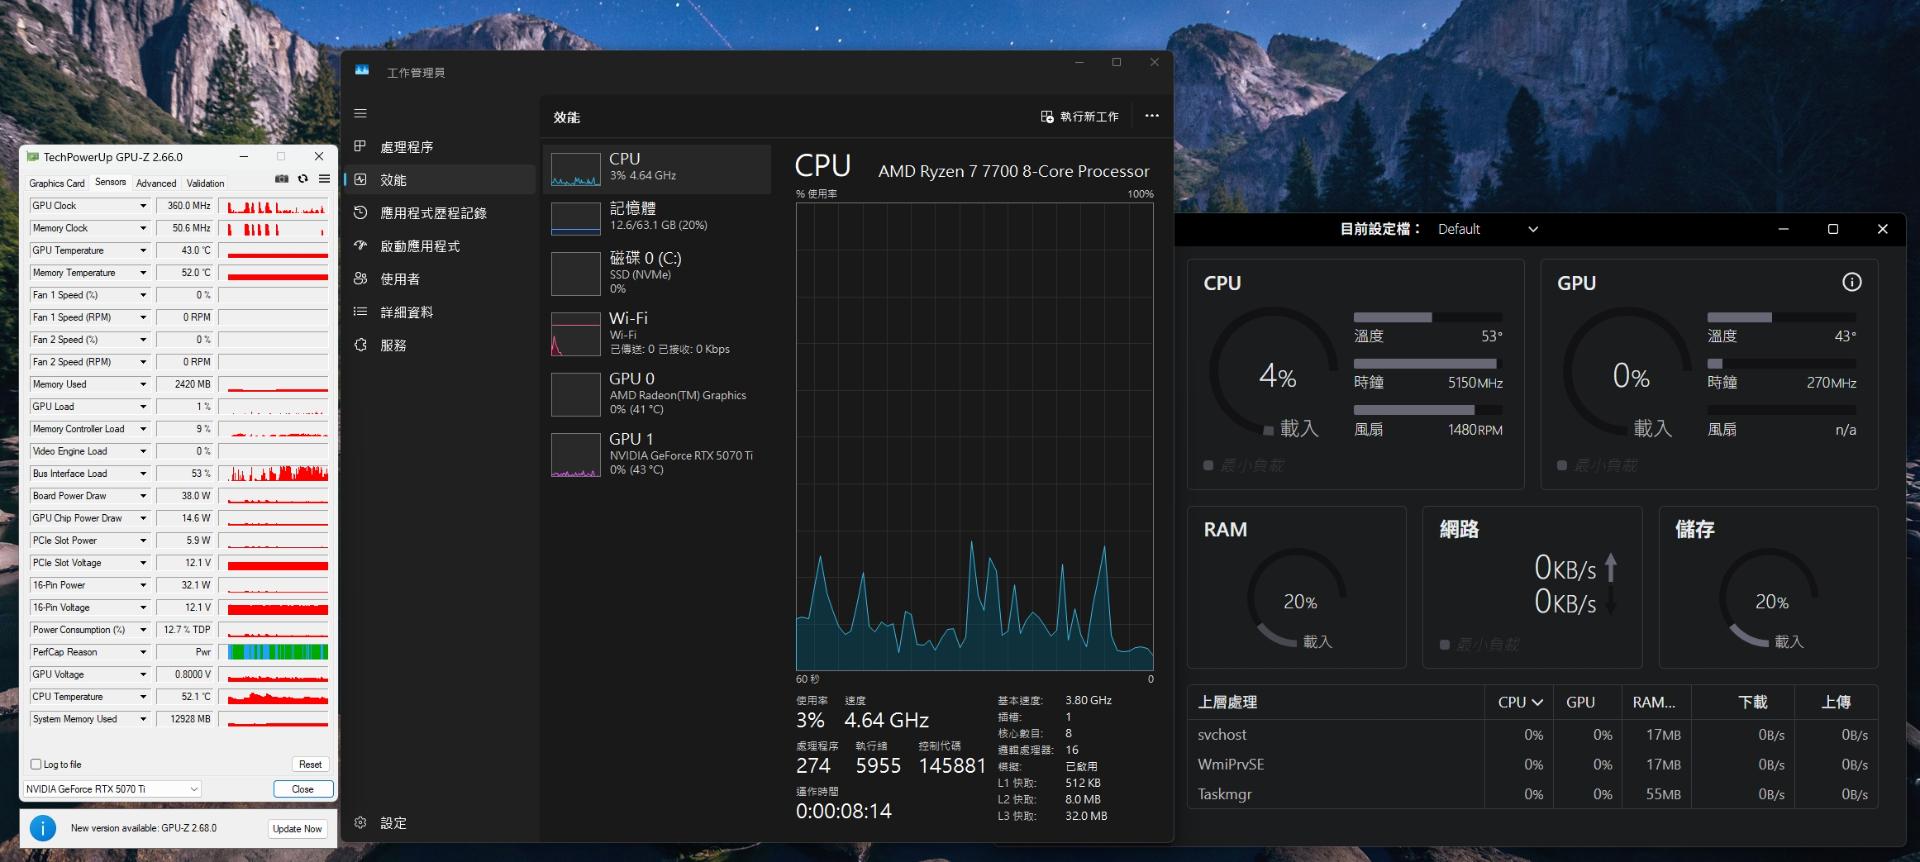Click the info icon on GPU panel
The image size is (1920, 862).
(1851, 282)
